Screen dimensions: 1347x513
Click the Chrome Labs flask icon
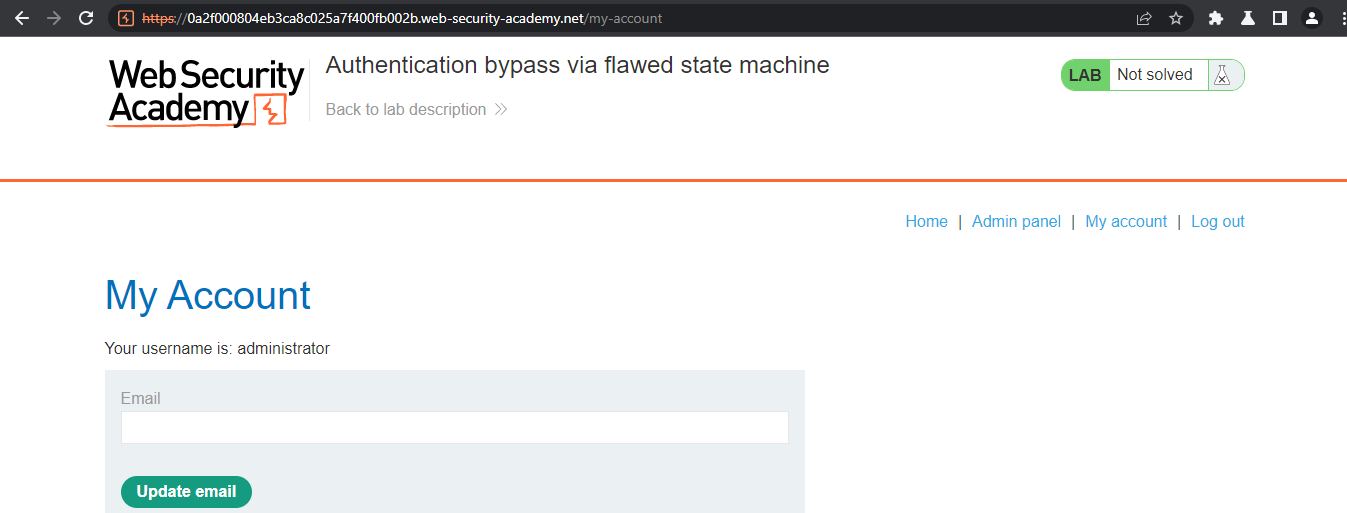click(1248, 18)
